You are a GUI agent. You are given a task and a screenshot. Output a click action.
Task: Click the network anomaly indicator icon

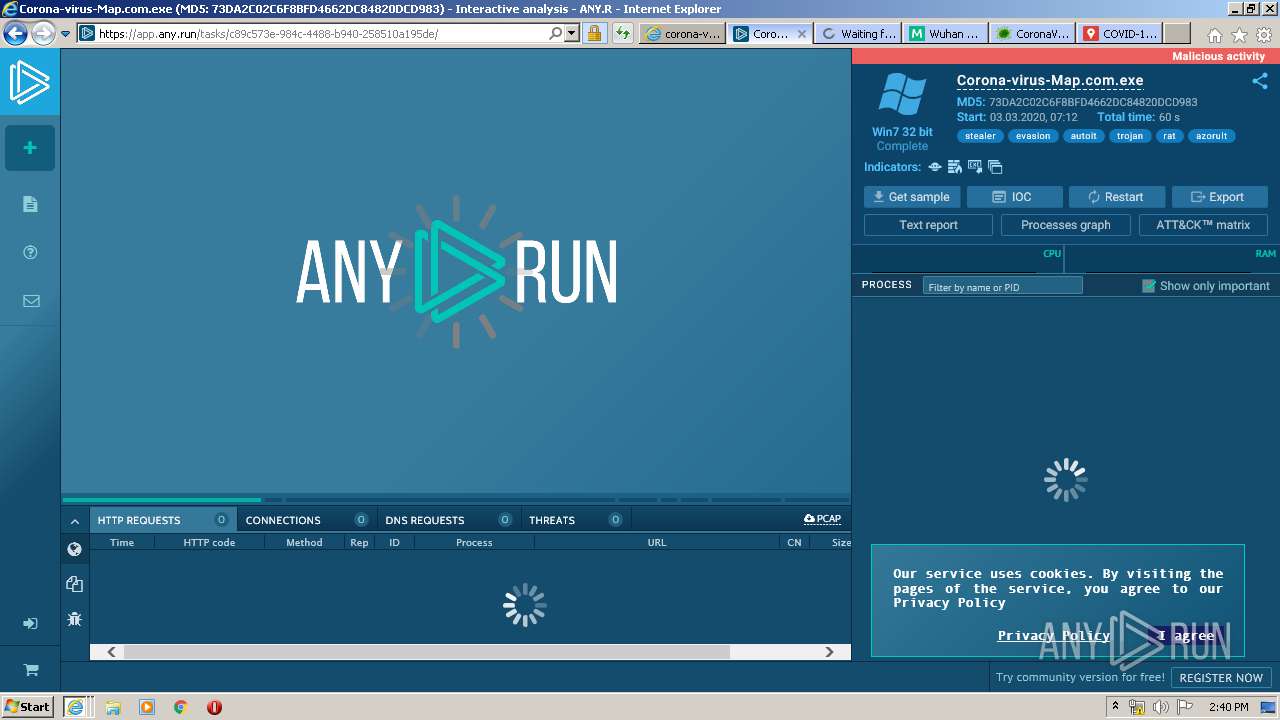coord(935,167)
